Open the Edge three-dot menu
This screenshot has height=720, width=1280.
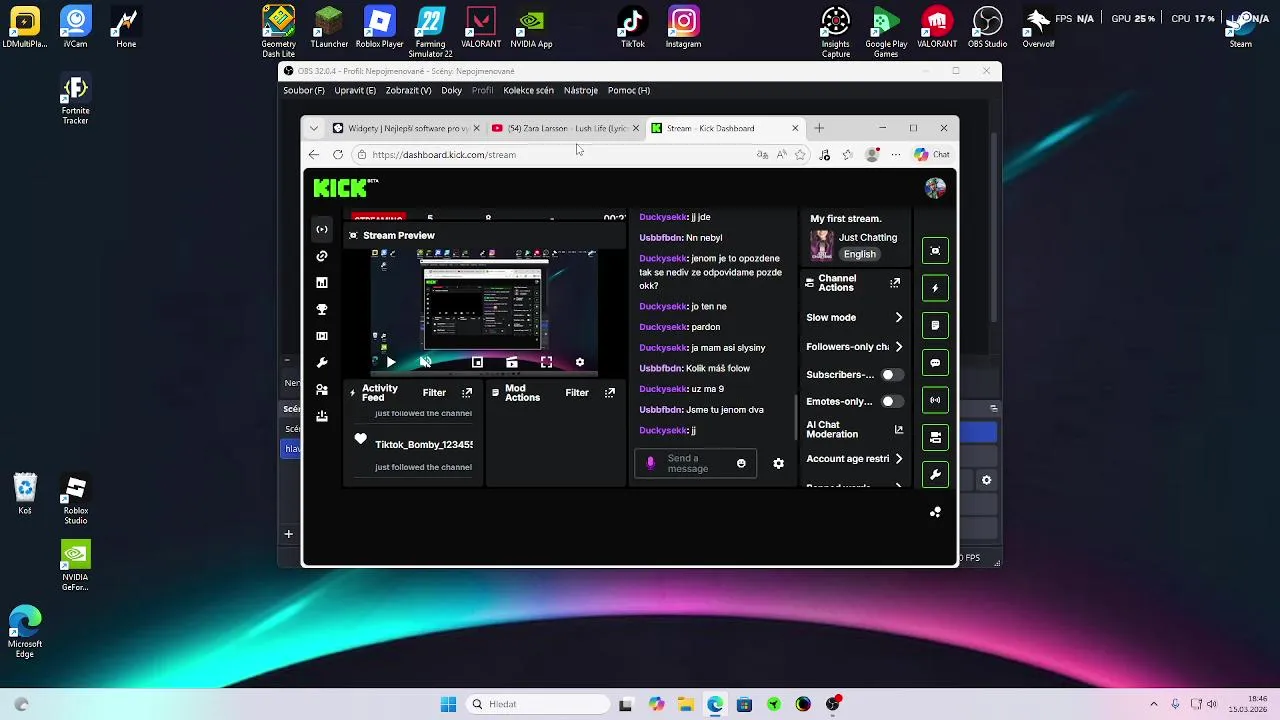pos(895,155)
